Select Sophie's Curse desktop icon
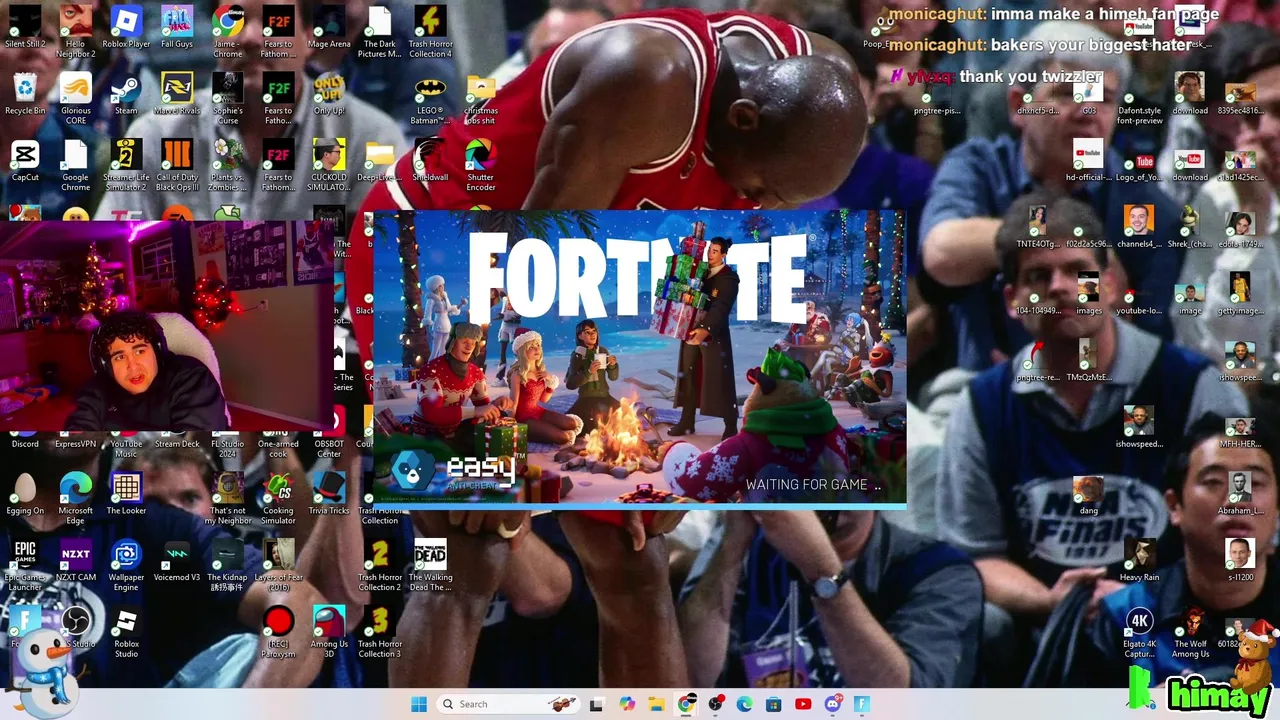This screenshot has height=720, width=1280. pos(228,98)
